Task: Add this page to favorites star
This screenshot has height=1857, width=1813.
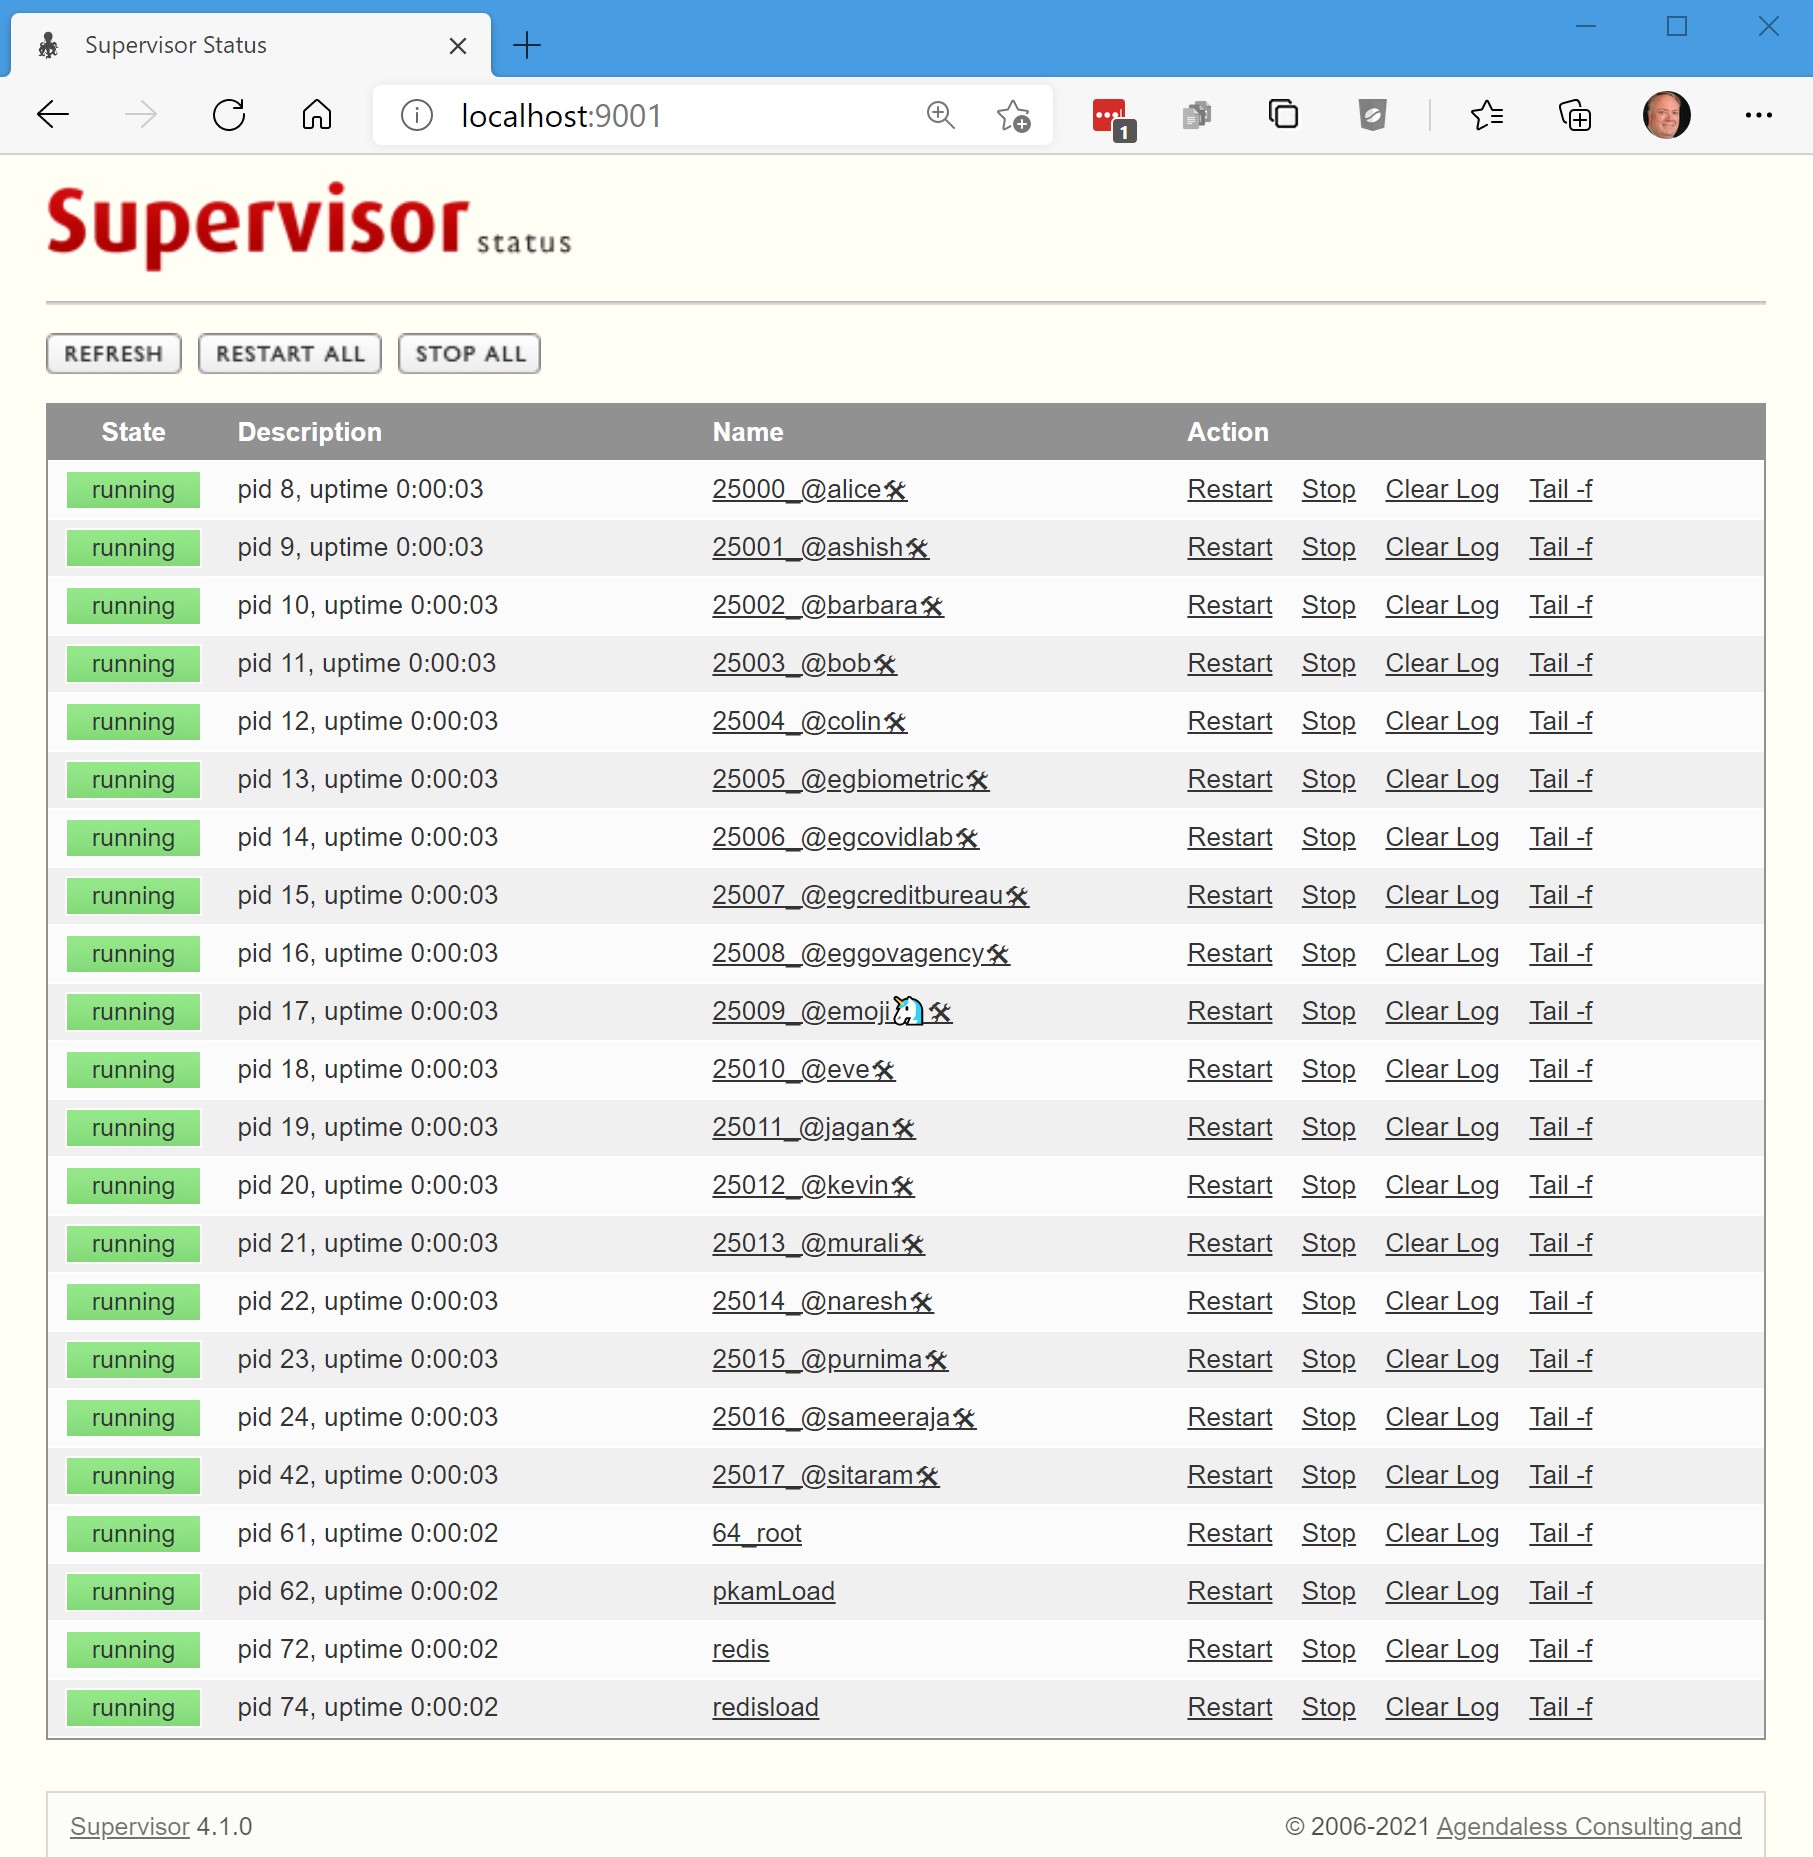Action: click(x=1013, y=116)
